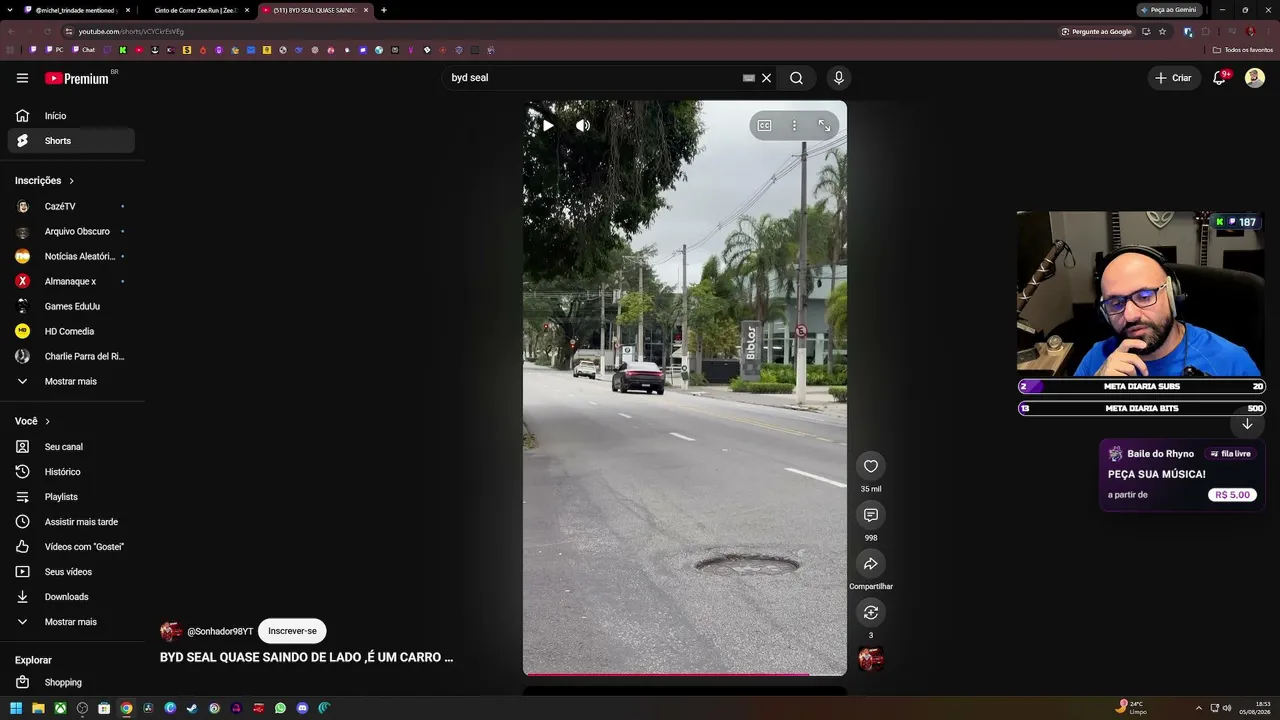Open WhatsApp from the taskbar
Image resolution: width=1280 pixels, height=720 pixels.
coord(280,708)
